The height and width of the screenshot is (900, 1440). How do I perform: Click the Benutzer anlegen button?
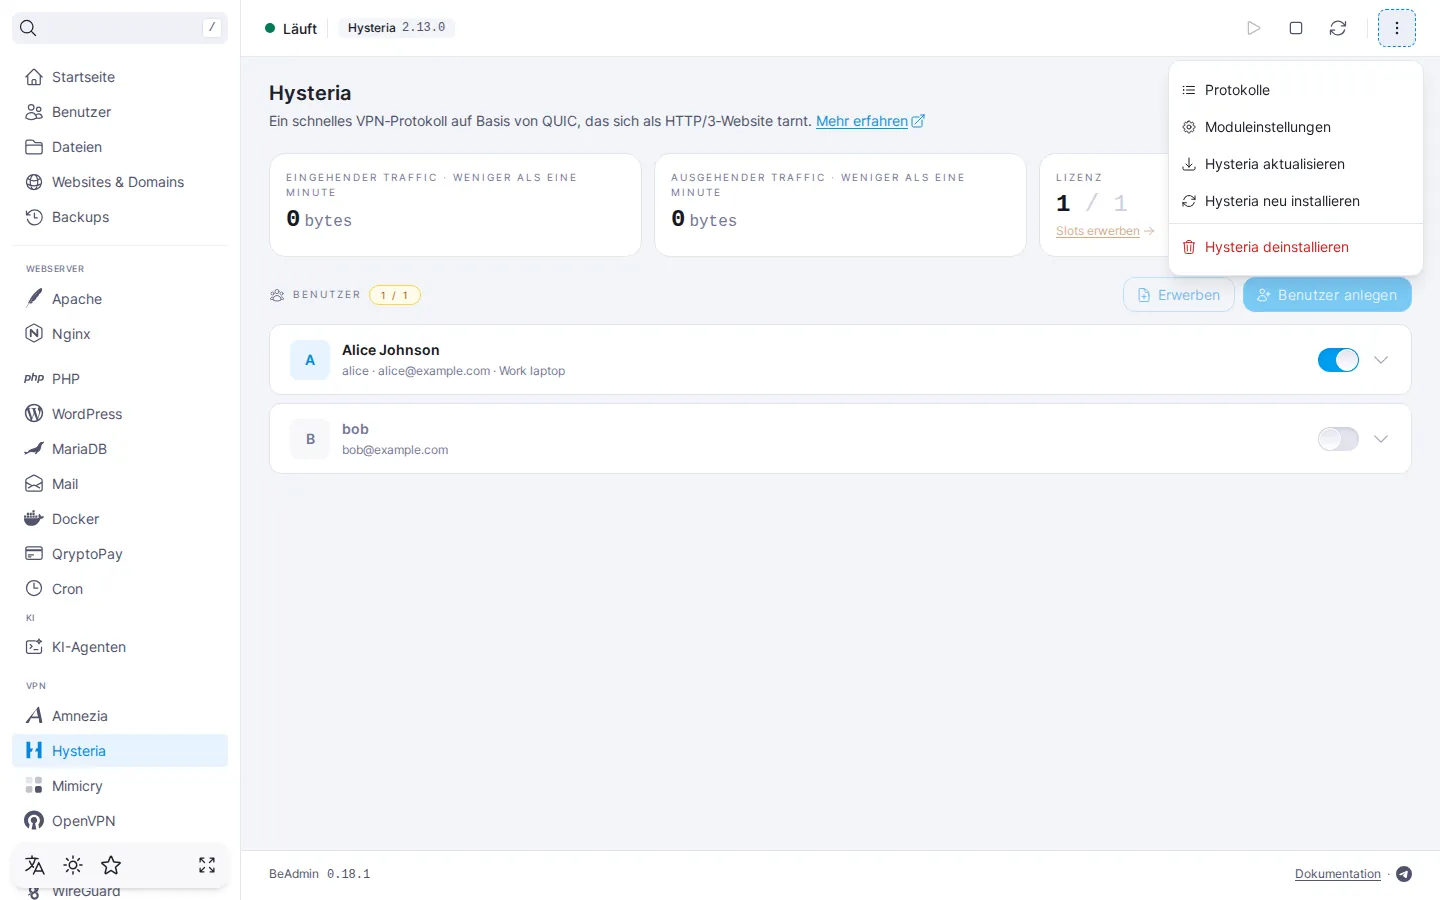[1327, 295]
